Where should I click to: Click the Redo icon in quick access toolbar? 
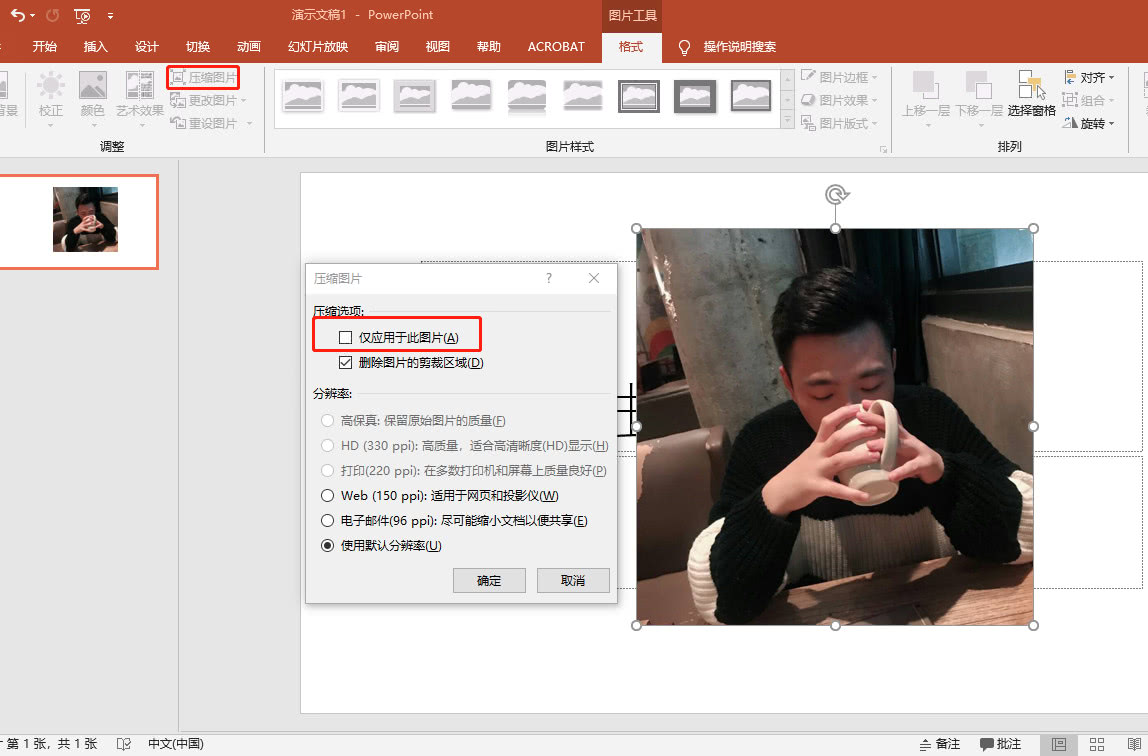[x=53, y=15]
